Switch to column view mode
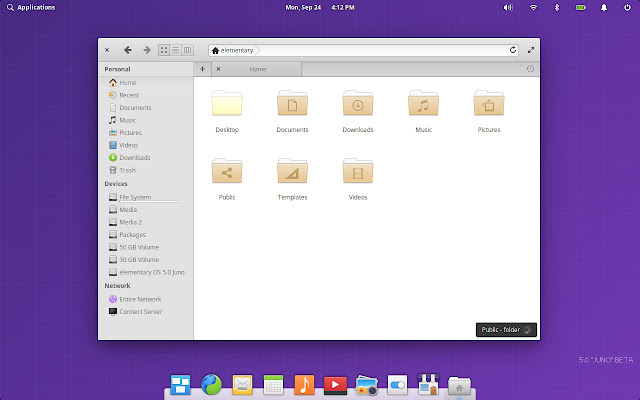Viewport: 640px width, 400px height. [x=187, y=50]
